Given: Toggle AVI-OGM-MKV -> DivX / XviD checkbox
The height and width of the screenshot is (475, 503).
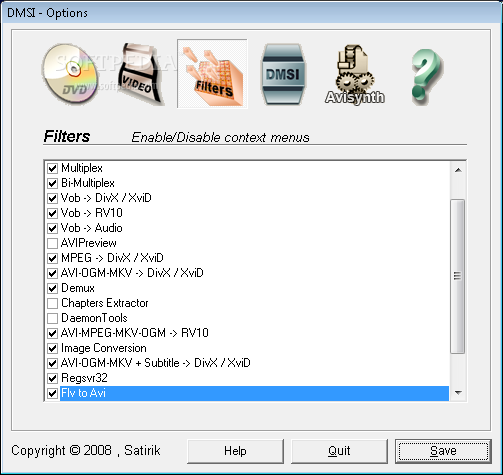Looking at the screenshot, I should click(x=52, y=273).
